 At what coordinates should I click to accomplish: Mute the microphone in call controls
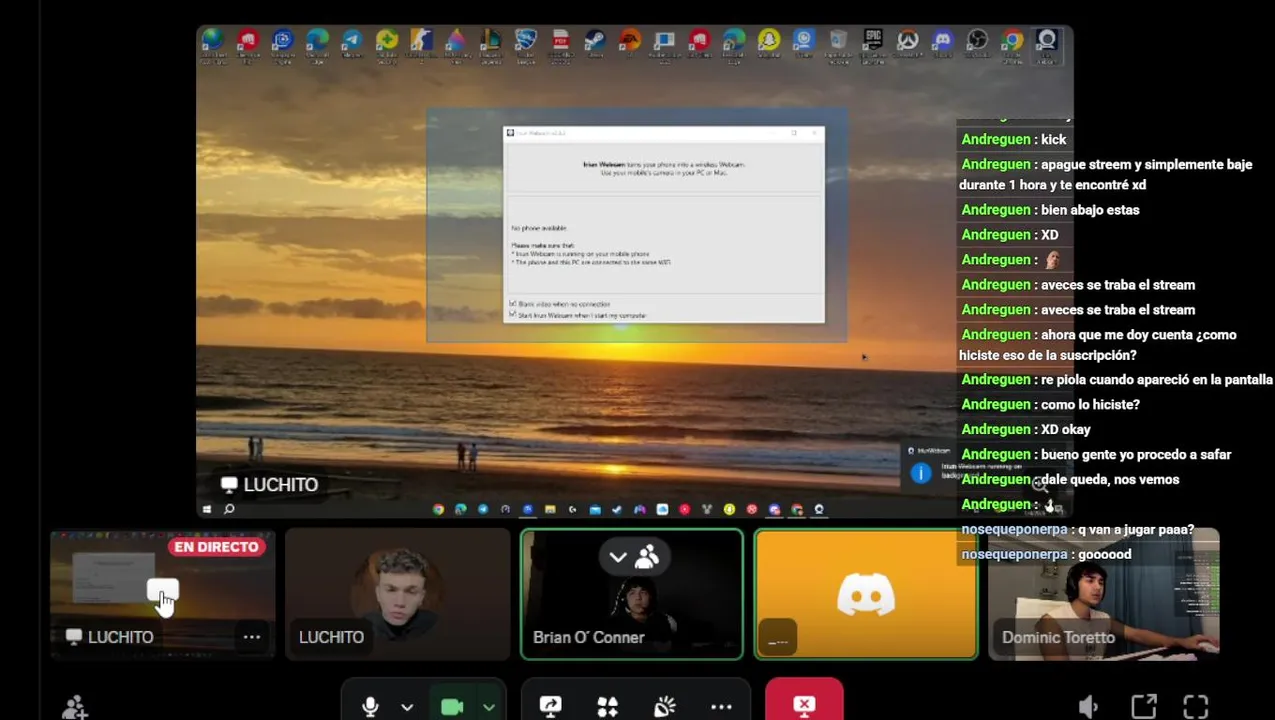point(370,706)
